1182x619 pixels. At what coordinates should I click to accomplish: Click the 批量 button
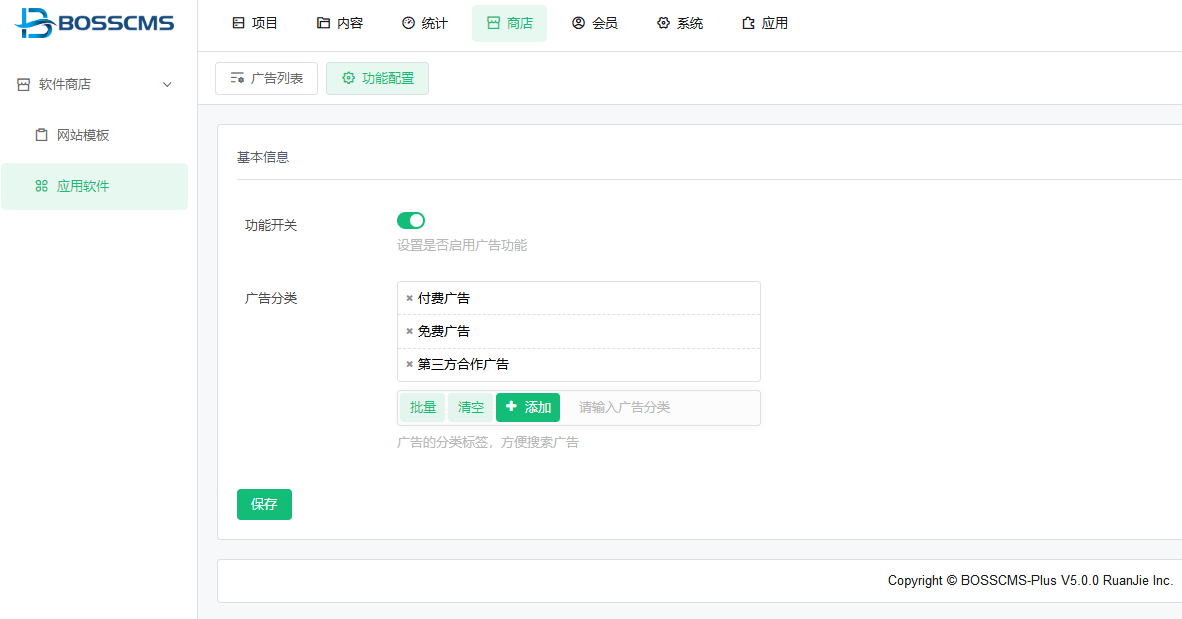click(423, 407)
